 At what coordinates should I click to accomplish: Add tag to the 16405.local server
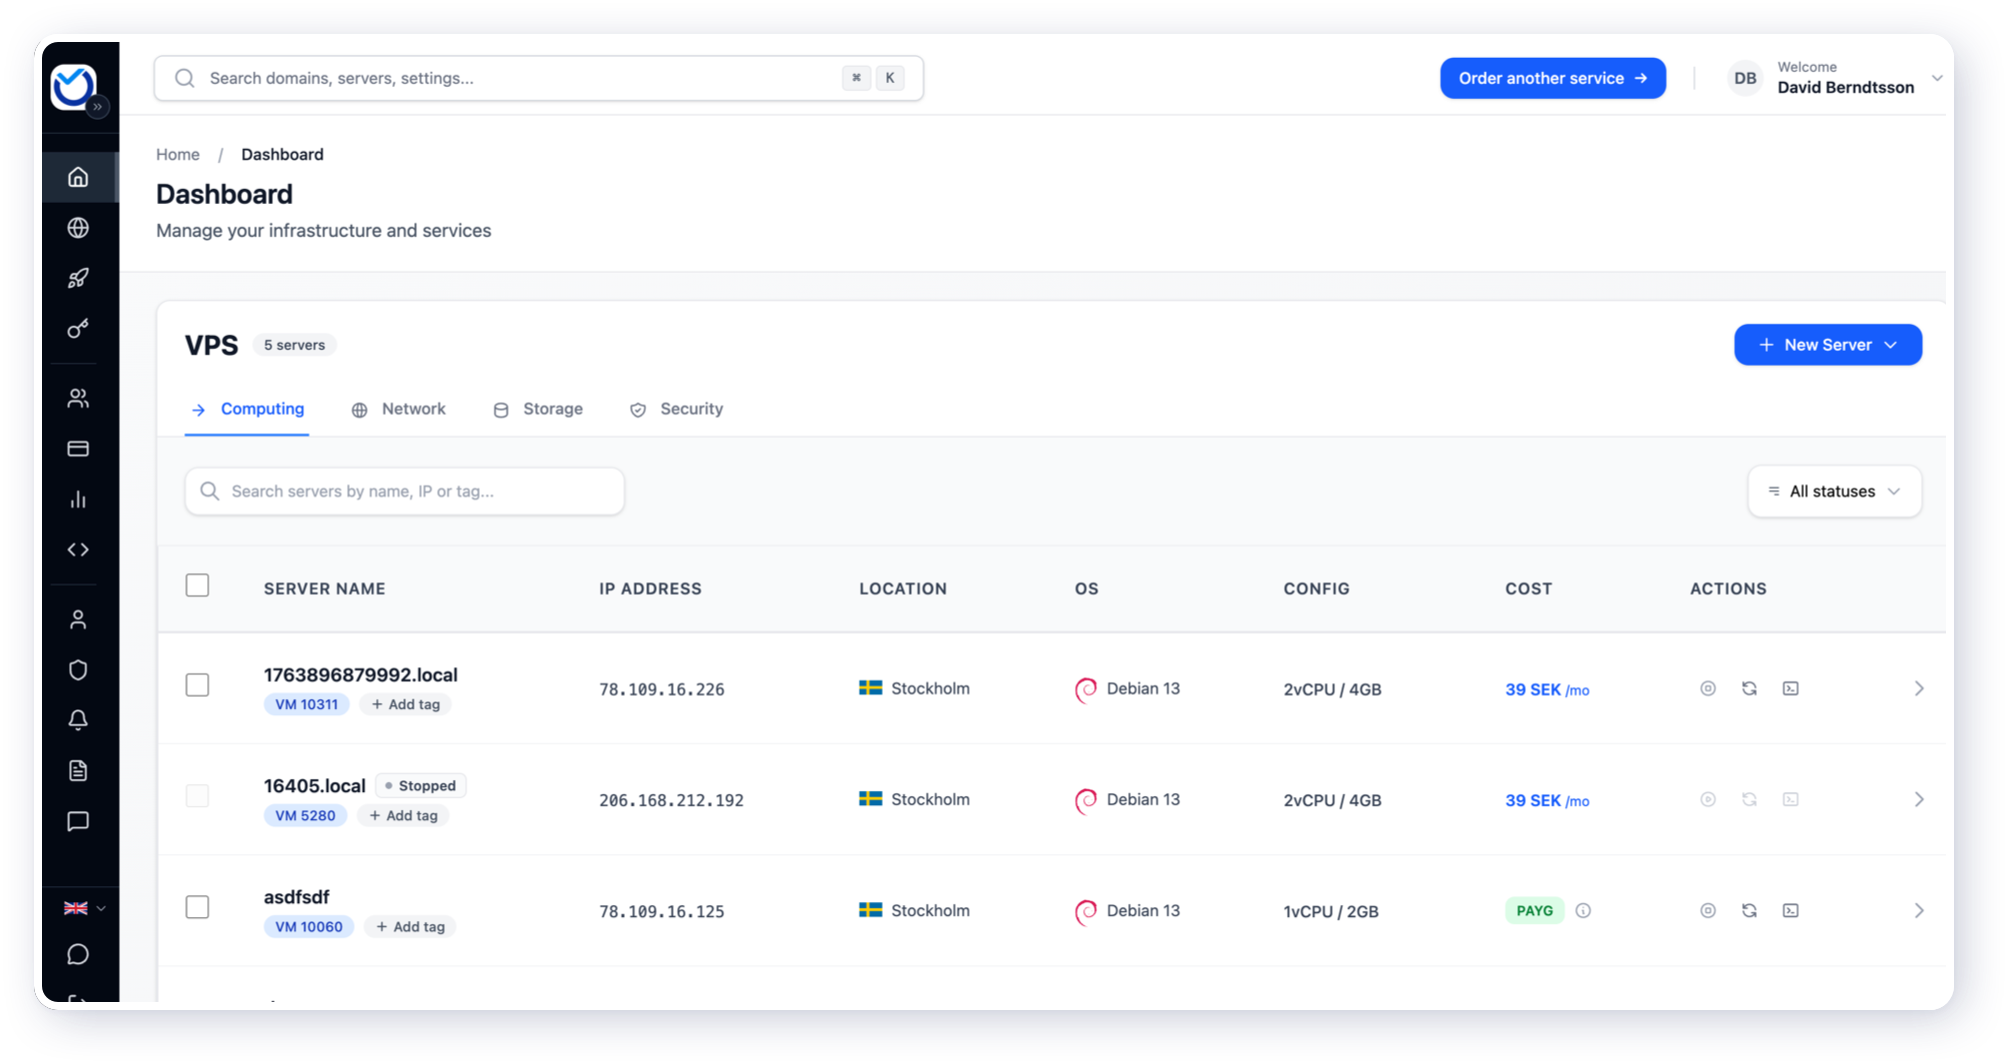pos(404,815)
